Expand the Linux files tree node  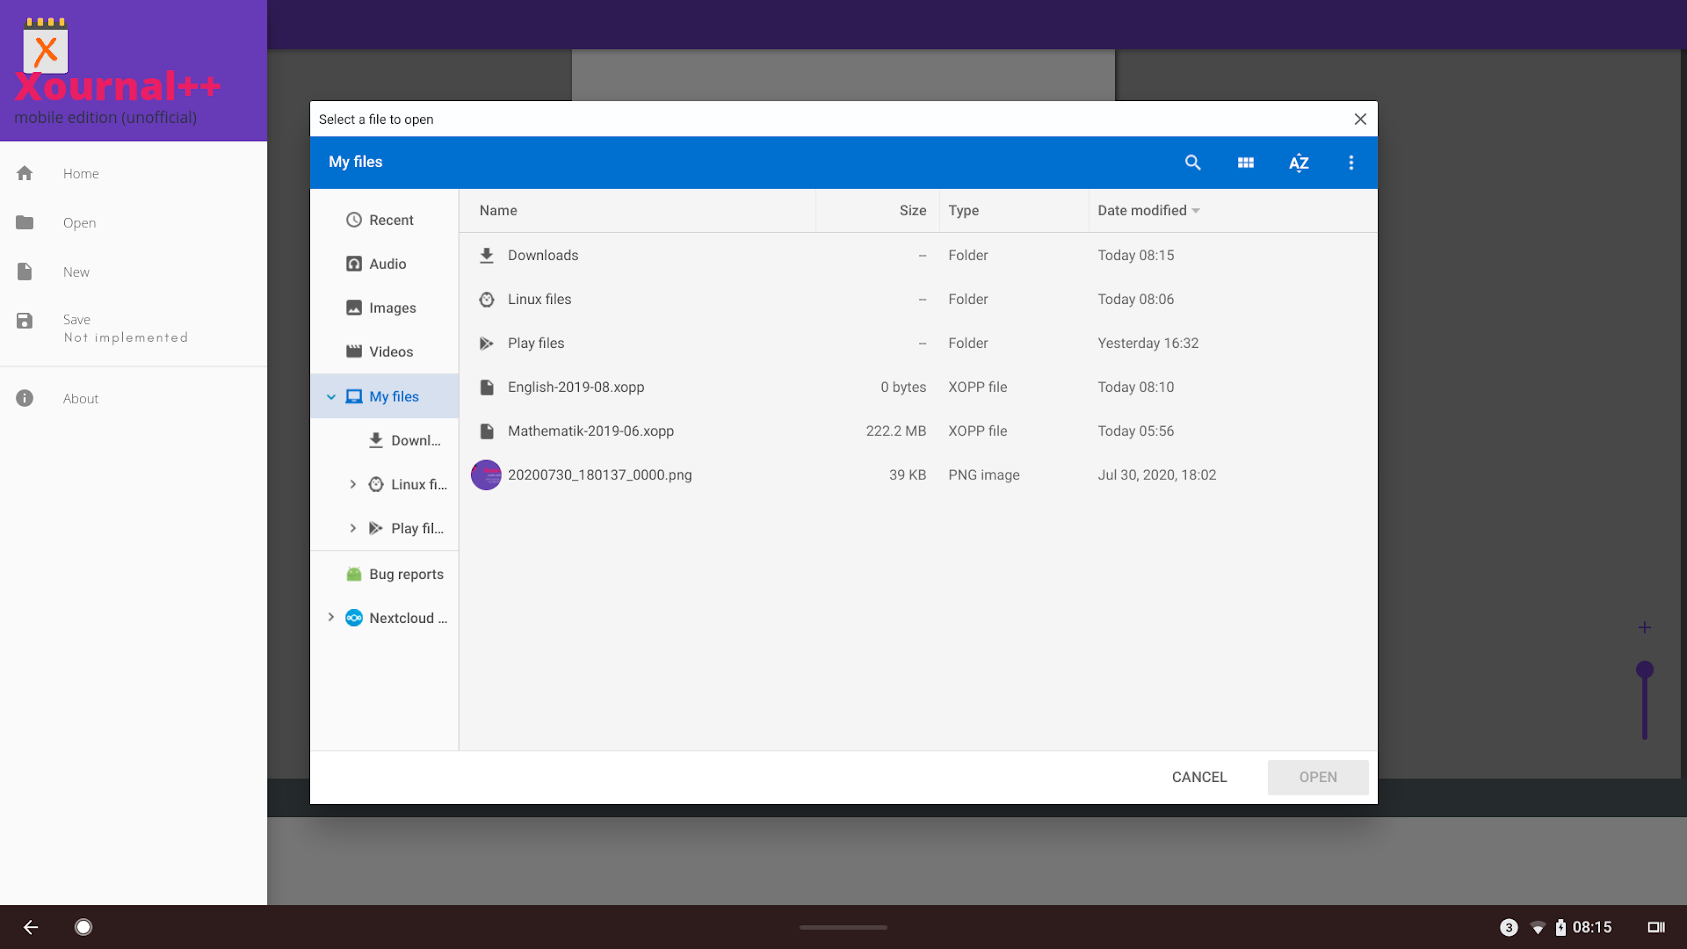pos(353,484)
